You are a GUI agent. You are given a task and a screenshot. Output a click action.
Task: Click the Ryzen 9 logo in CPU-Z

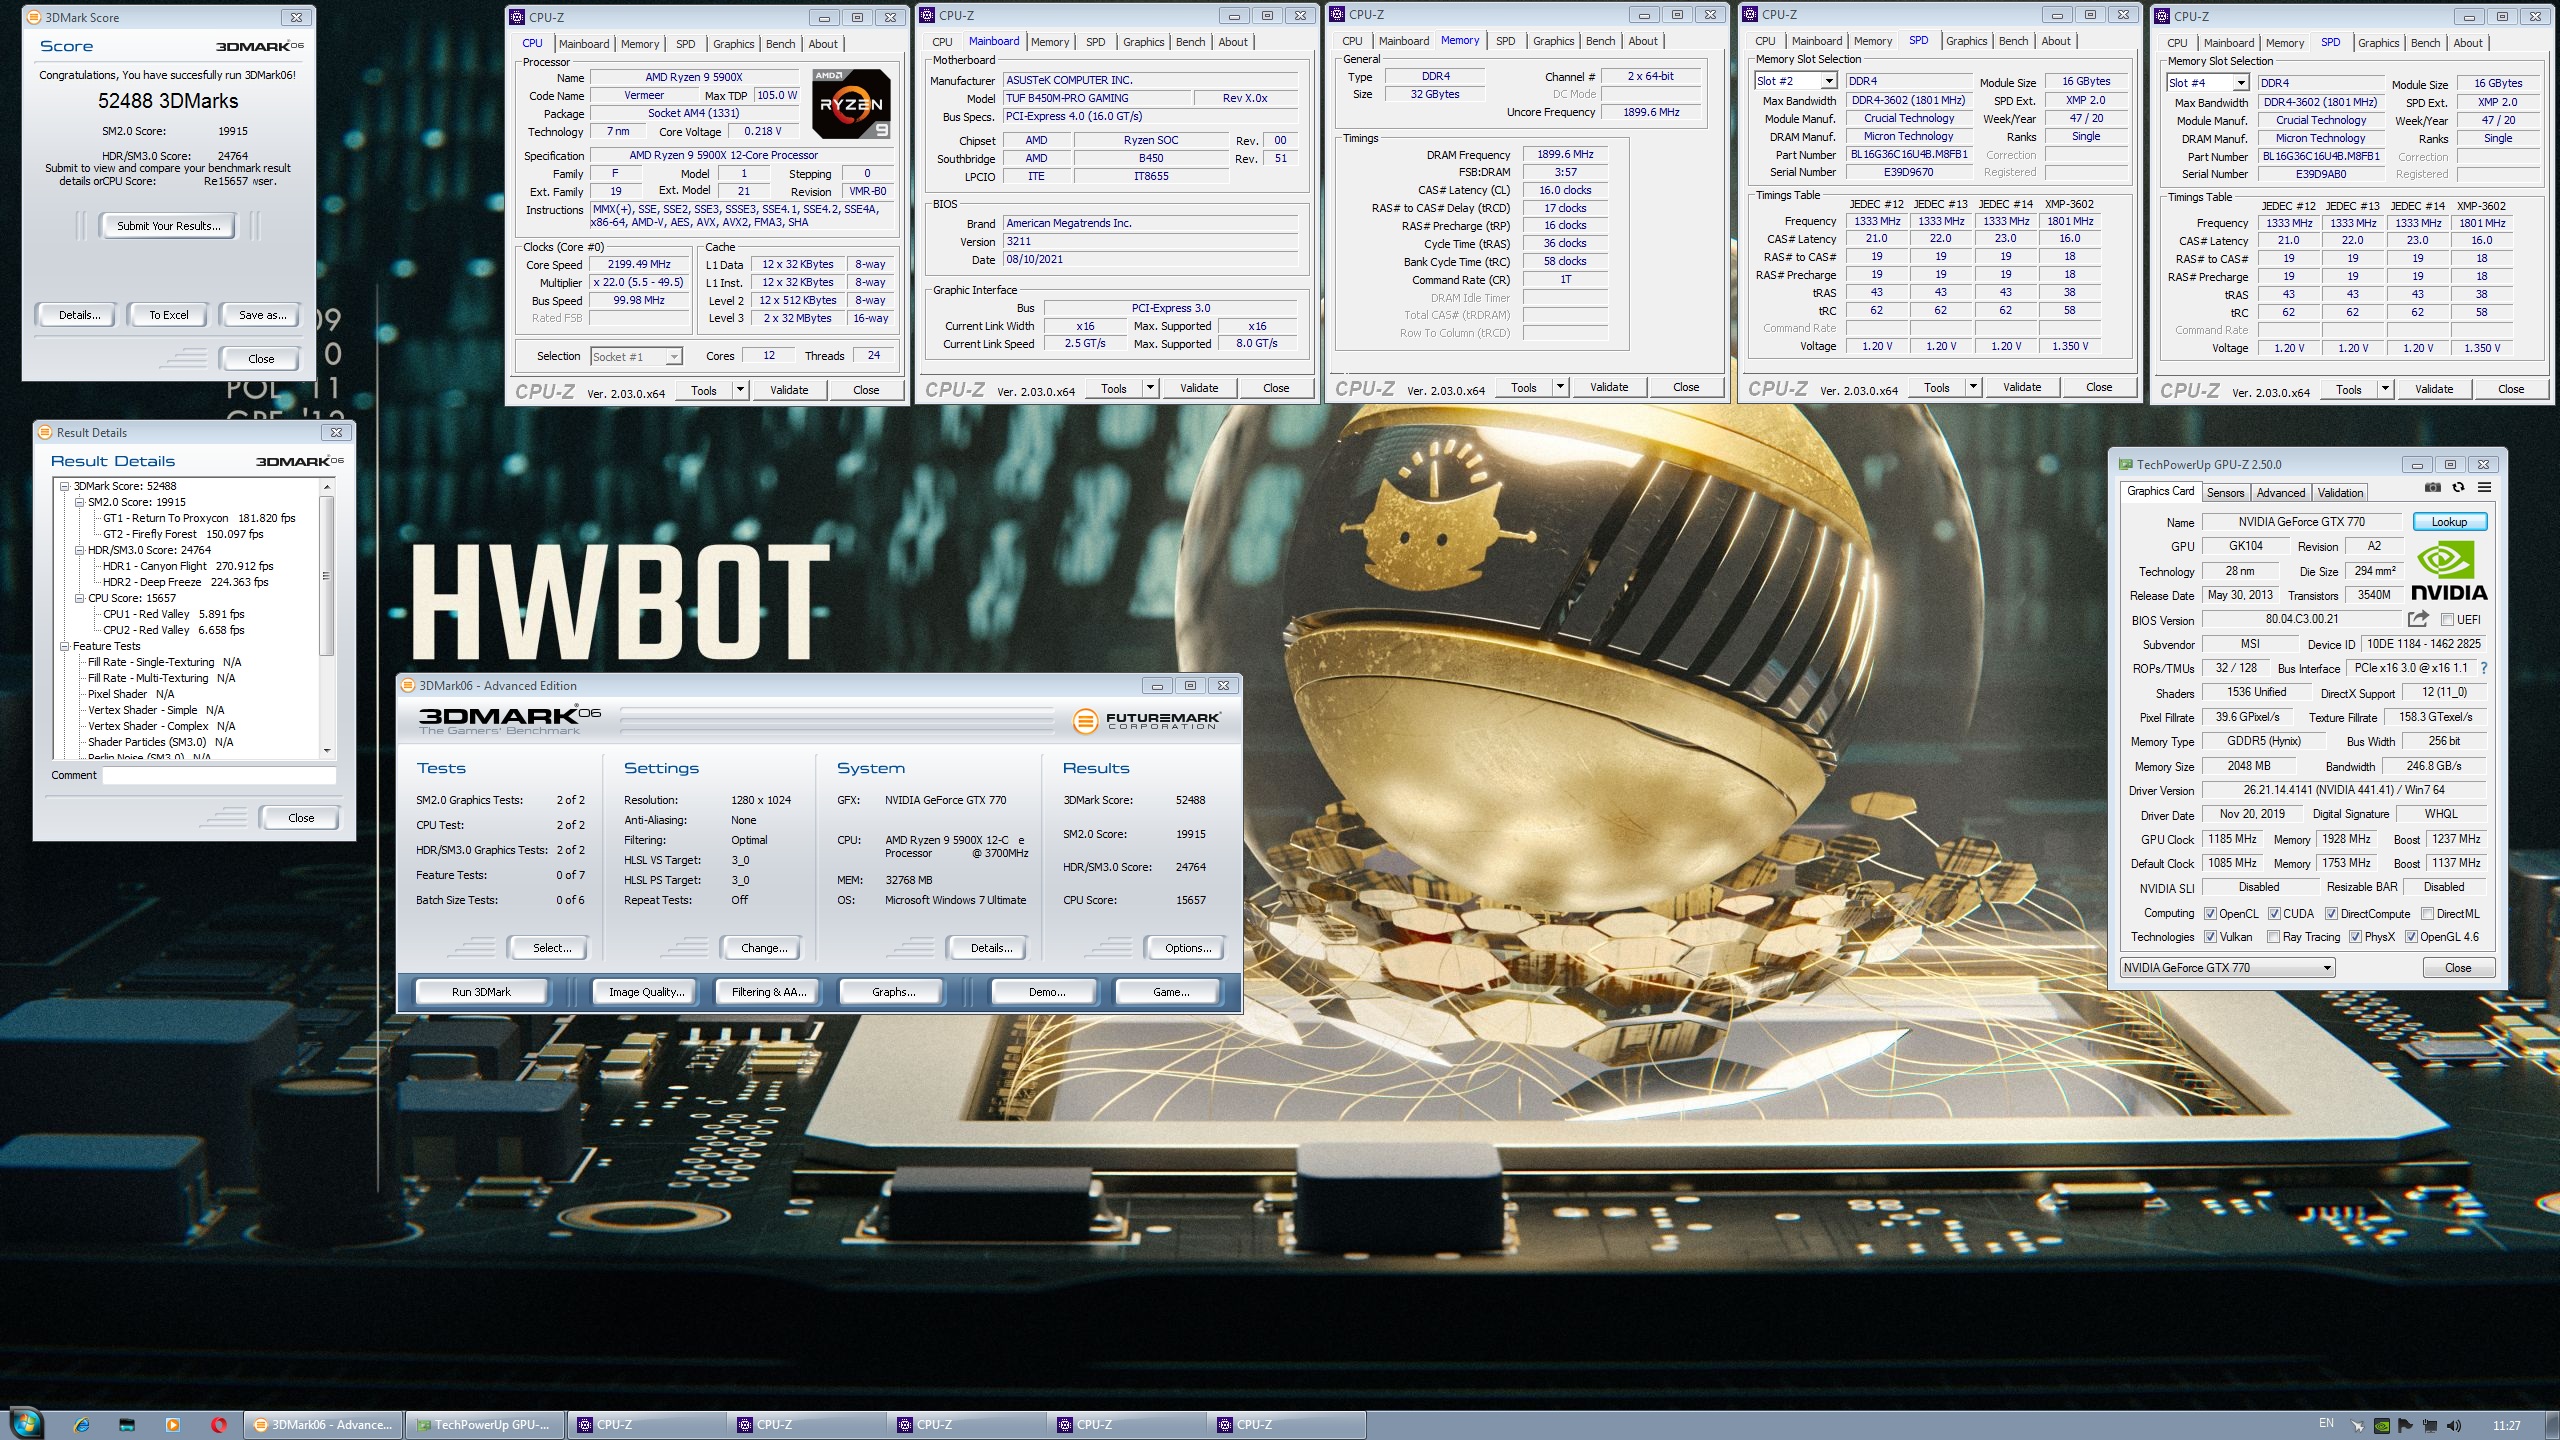click(x=851, y=103)
